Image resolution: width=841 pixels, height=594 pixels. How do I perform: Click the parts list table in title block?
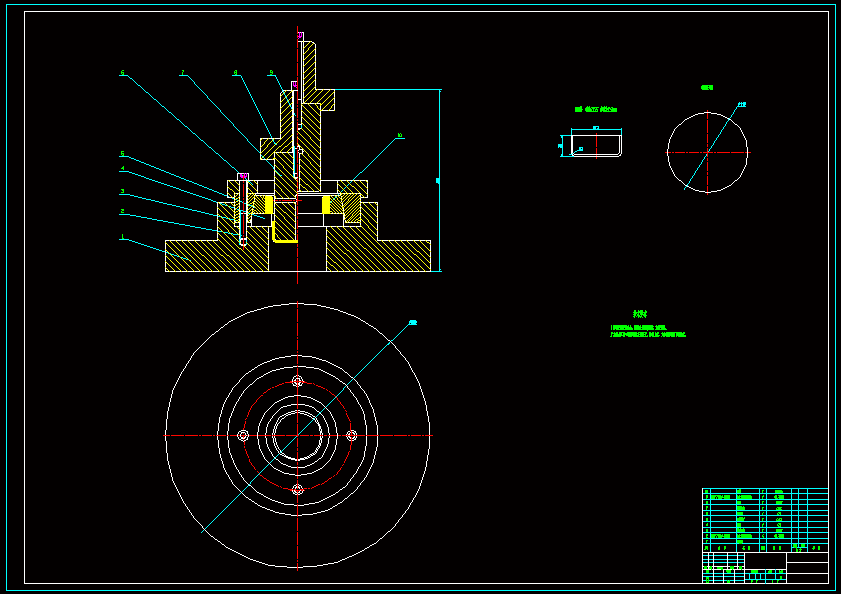(x=765, y=520)
